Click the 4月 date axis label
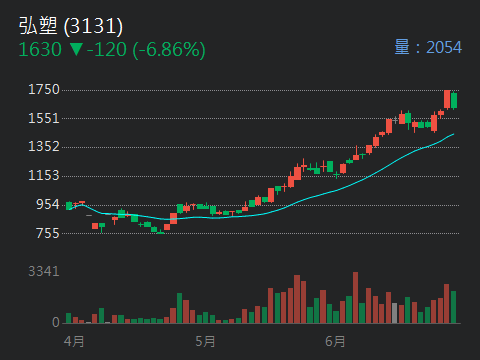The height and width of the screenshot is (360, 480). coord(74,341)
